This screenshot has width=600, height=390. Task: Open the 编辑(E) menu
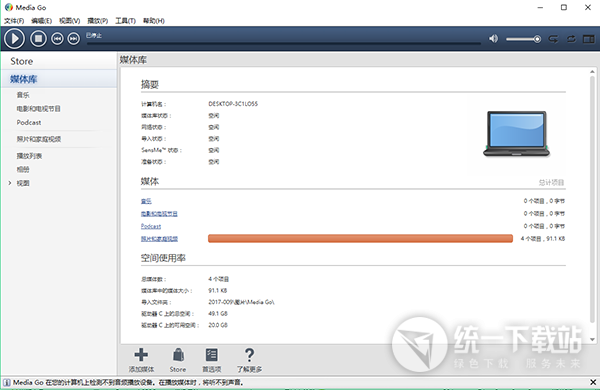click(41, 21)
